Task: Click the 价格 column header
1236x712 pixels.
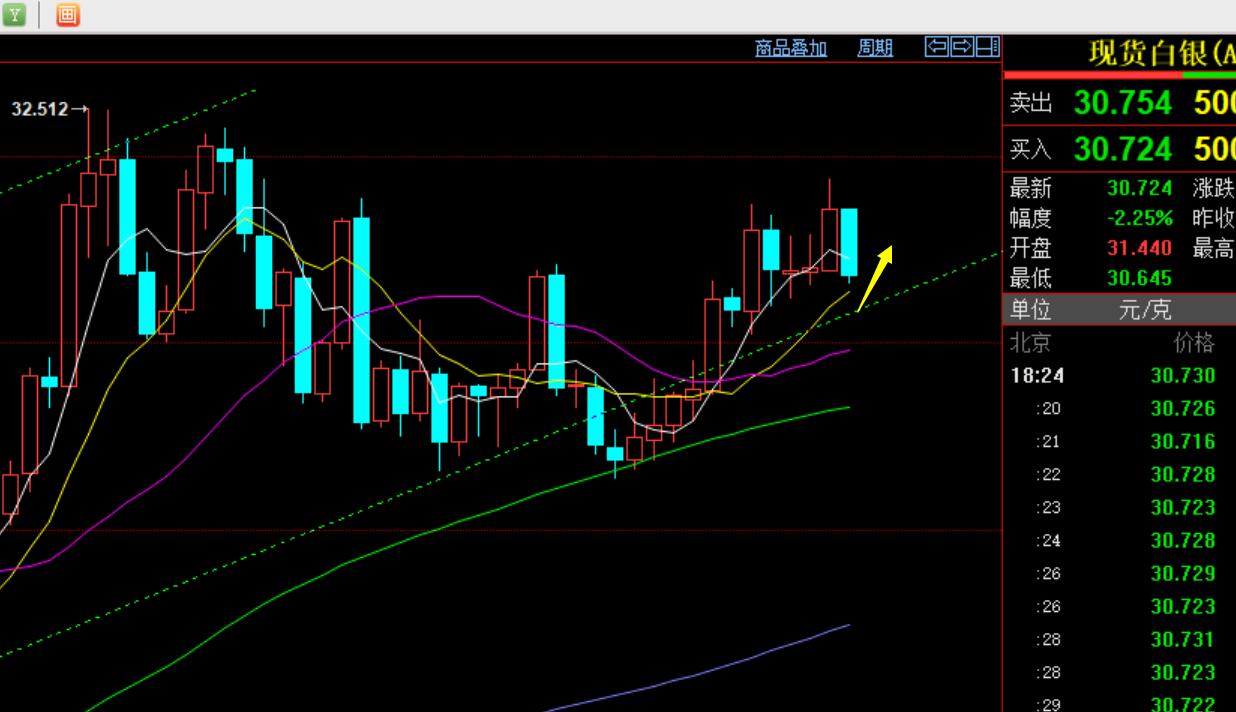Action: click(x=1194, y=344)
